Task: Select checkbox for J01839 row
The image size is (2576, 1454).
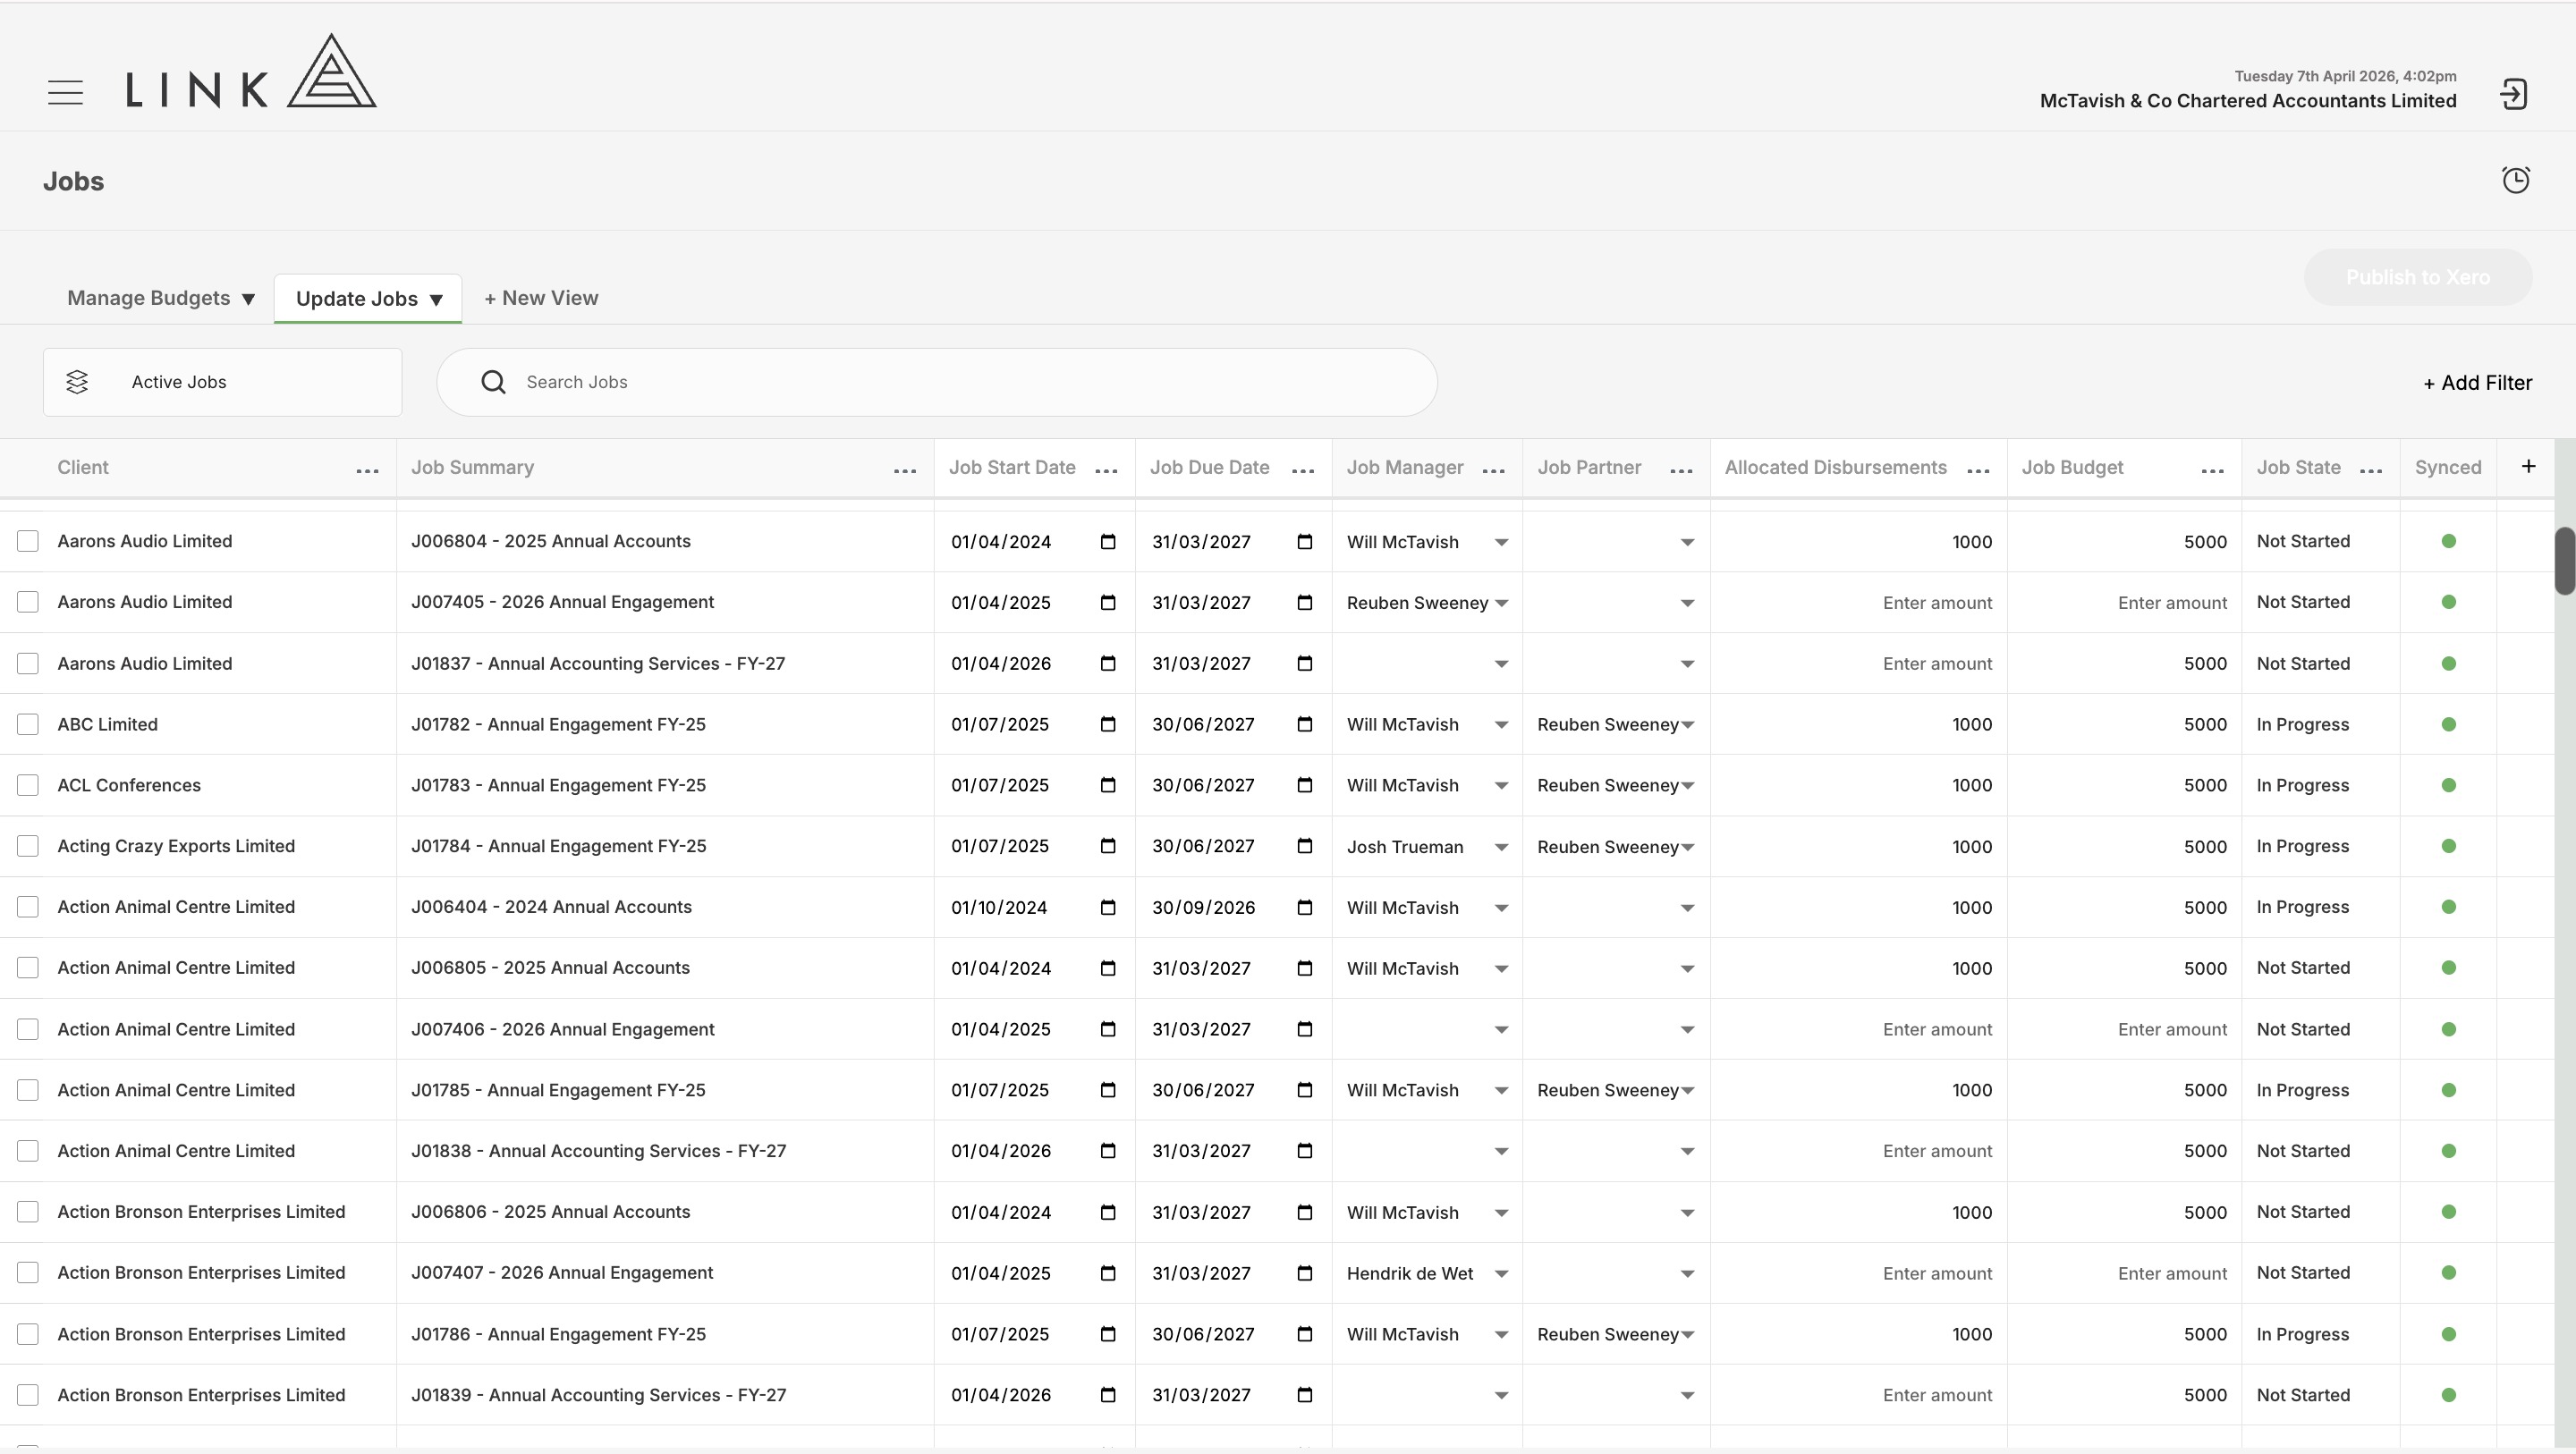Action: point(28,1395)
